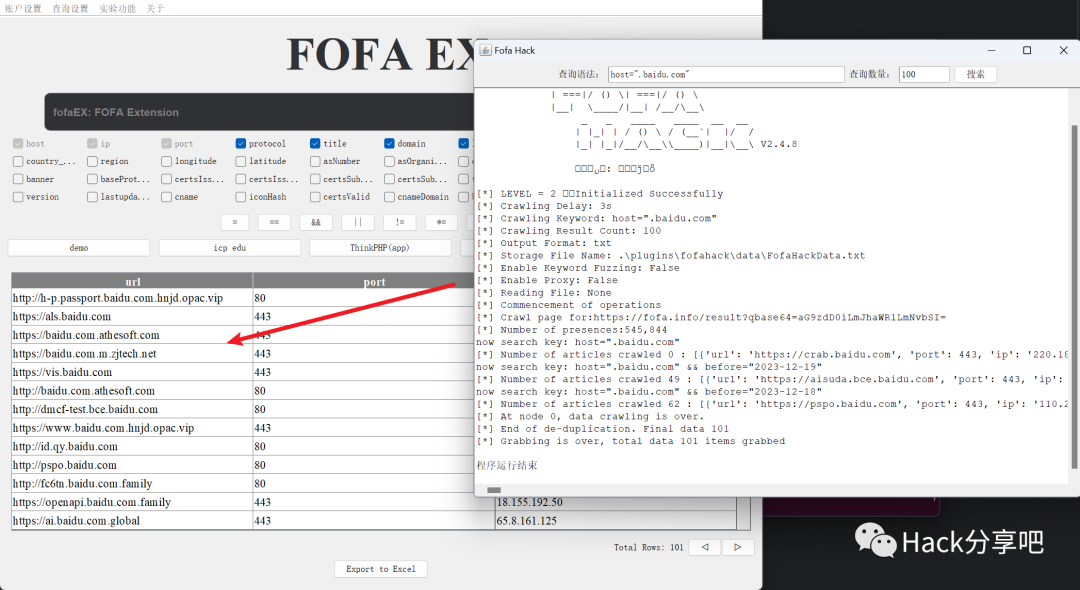Screen dimensions: 1080x590
Task: Focus the 查询数量 count input field
Action: pos(924,74)
